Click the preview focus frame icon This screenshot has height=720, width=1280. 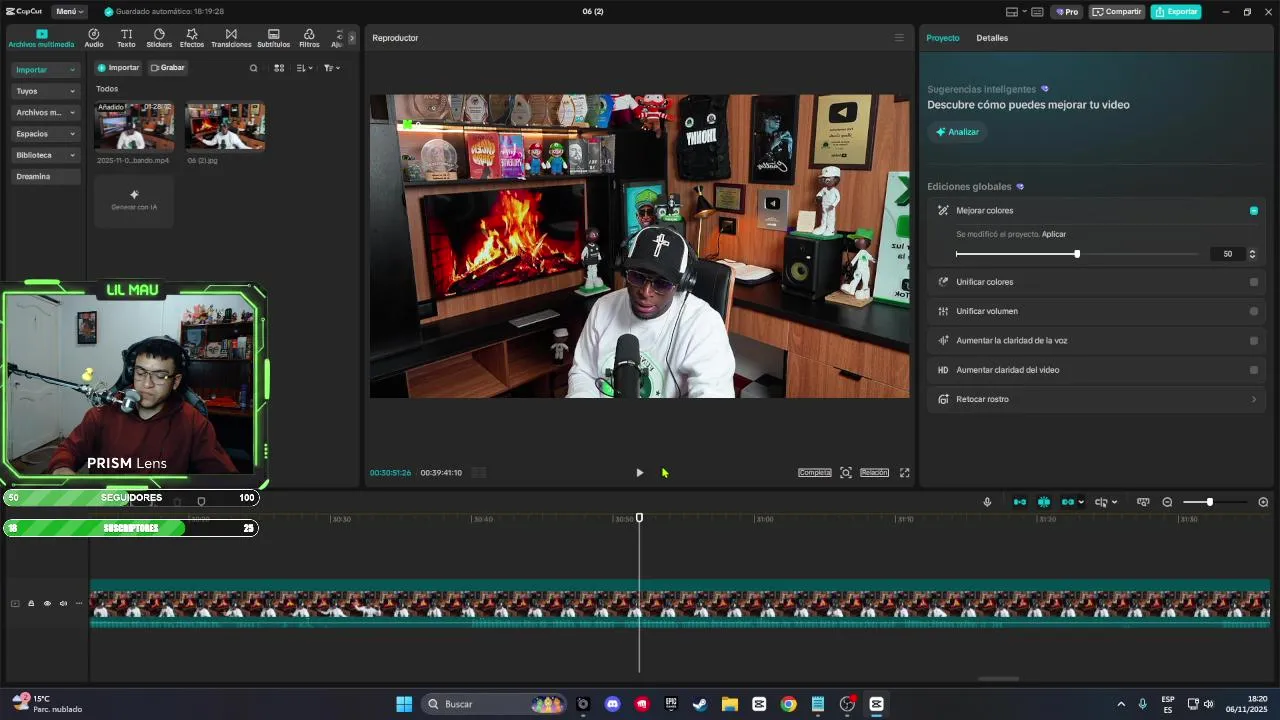click(x=846, y=473)
